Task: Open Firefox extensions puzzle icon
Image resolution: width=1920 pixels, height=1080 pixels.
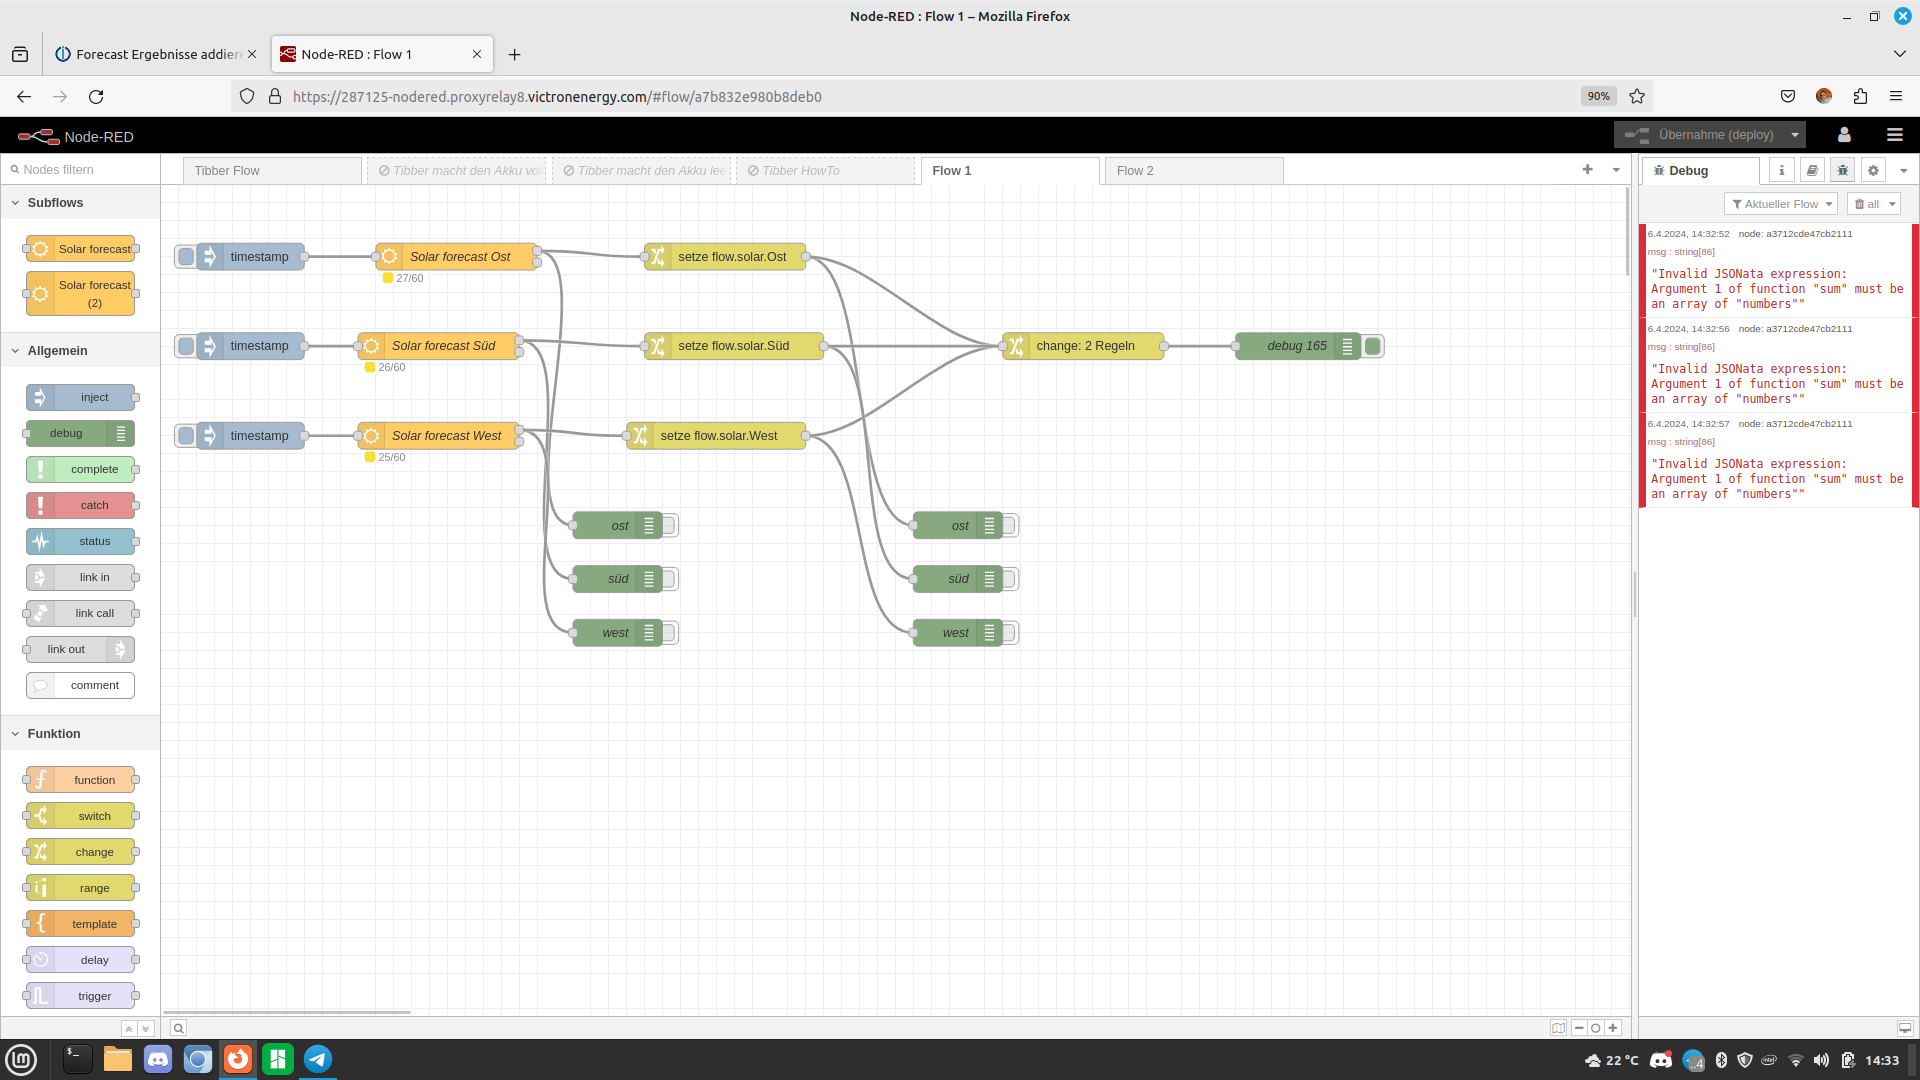Action: click(1860, 96)
